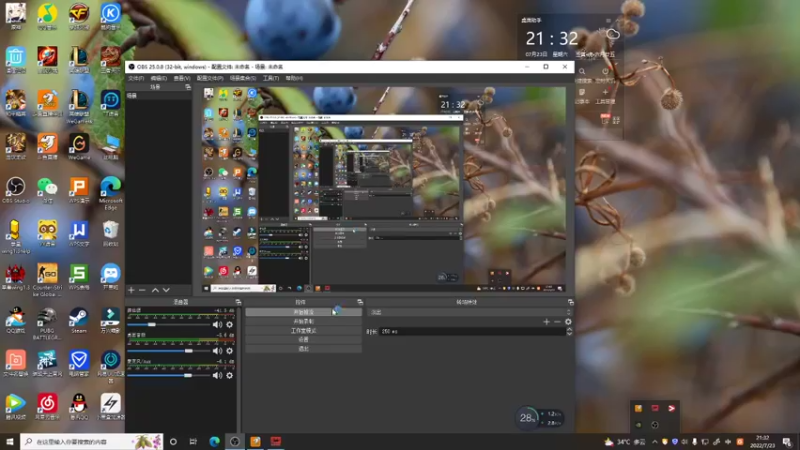
Task: Undock the Scene Transitions panel via pop-out icon
Action: [570, 302]
